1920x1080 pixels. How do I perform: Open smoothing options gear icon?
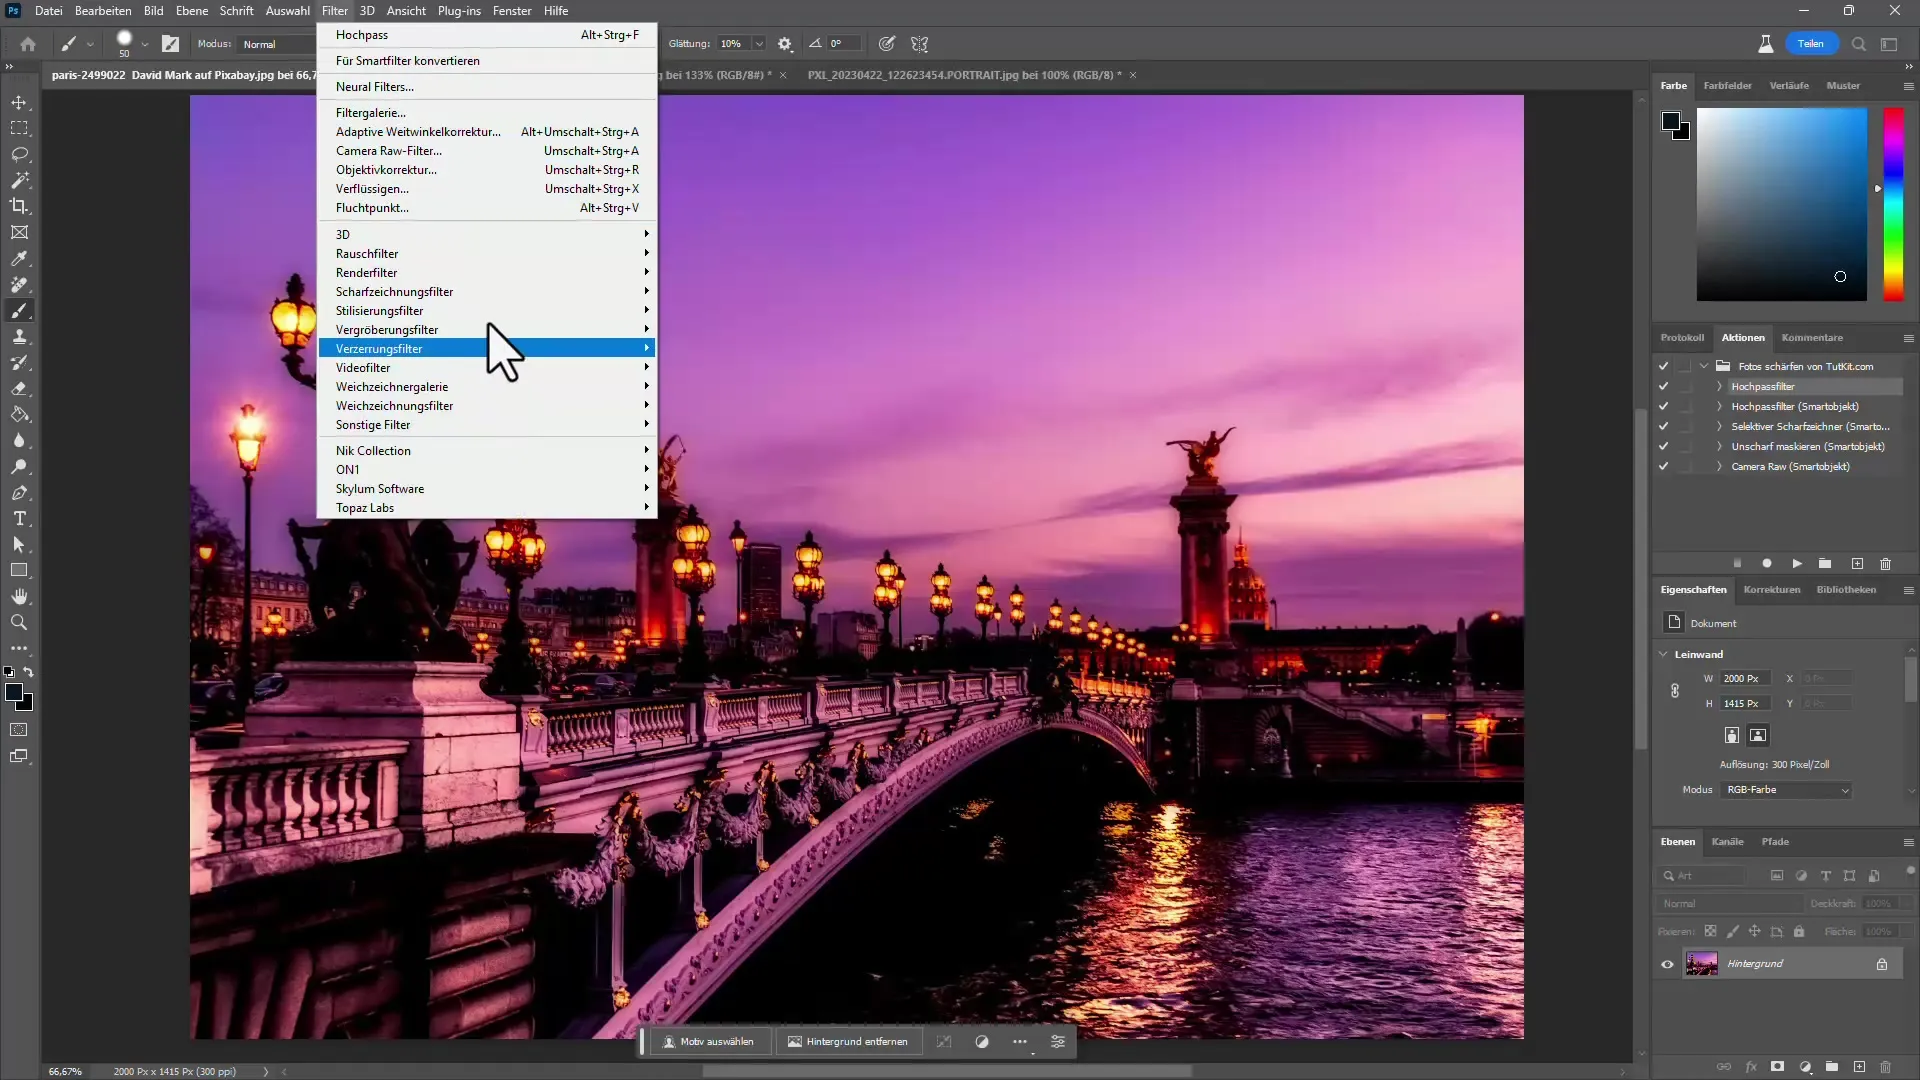coord(785,44)
